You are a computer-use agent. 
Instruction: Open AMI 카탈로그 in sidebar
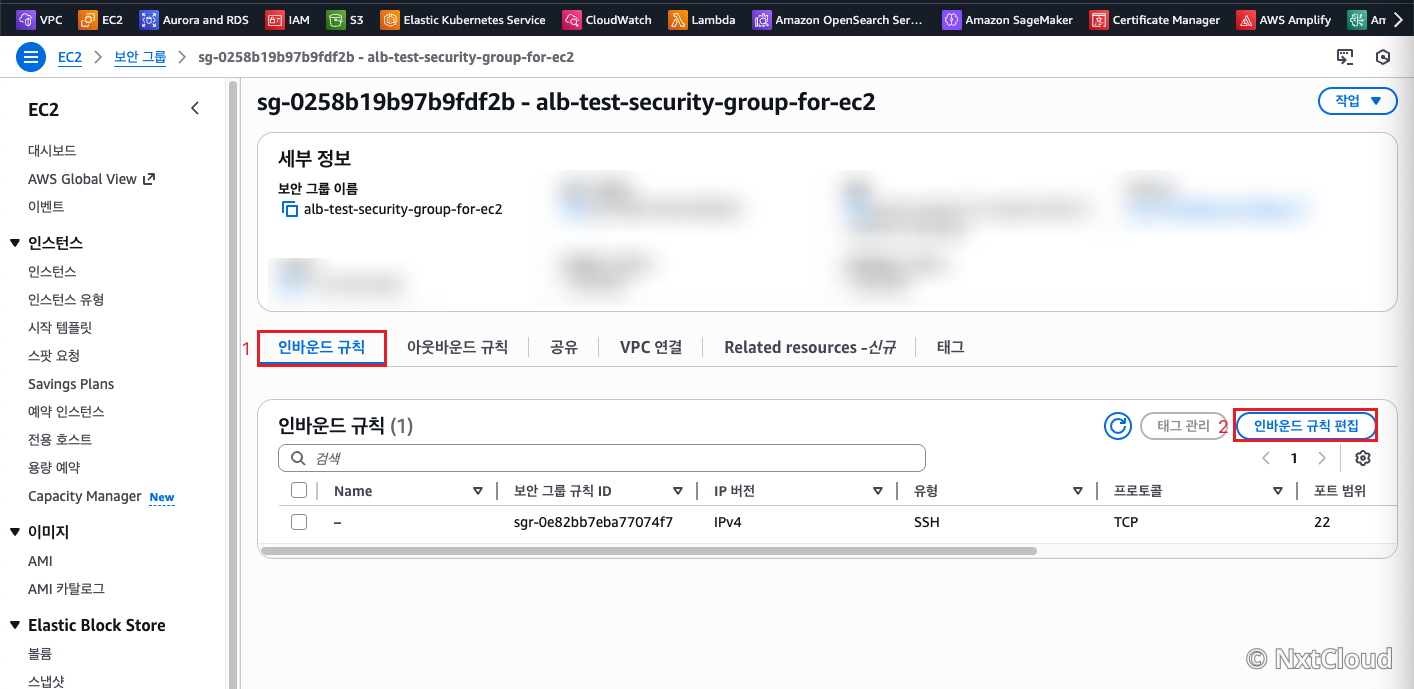[66, 589]
